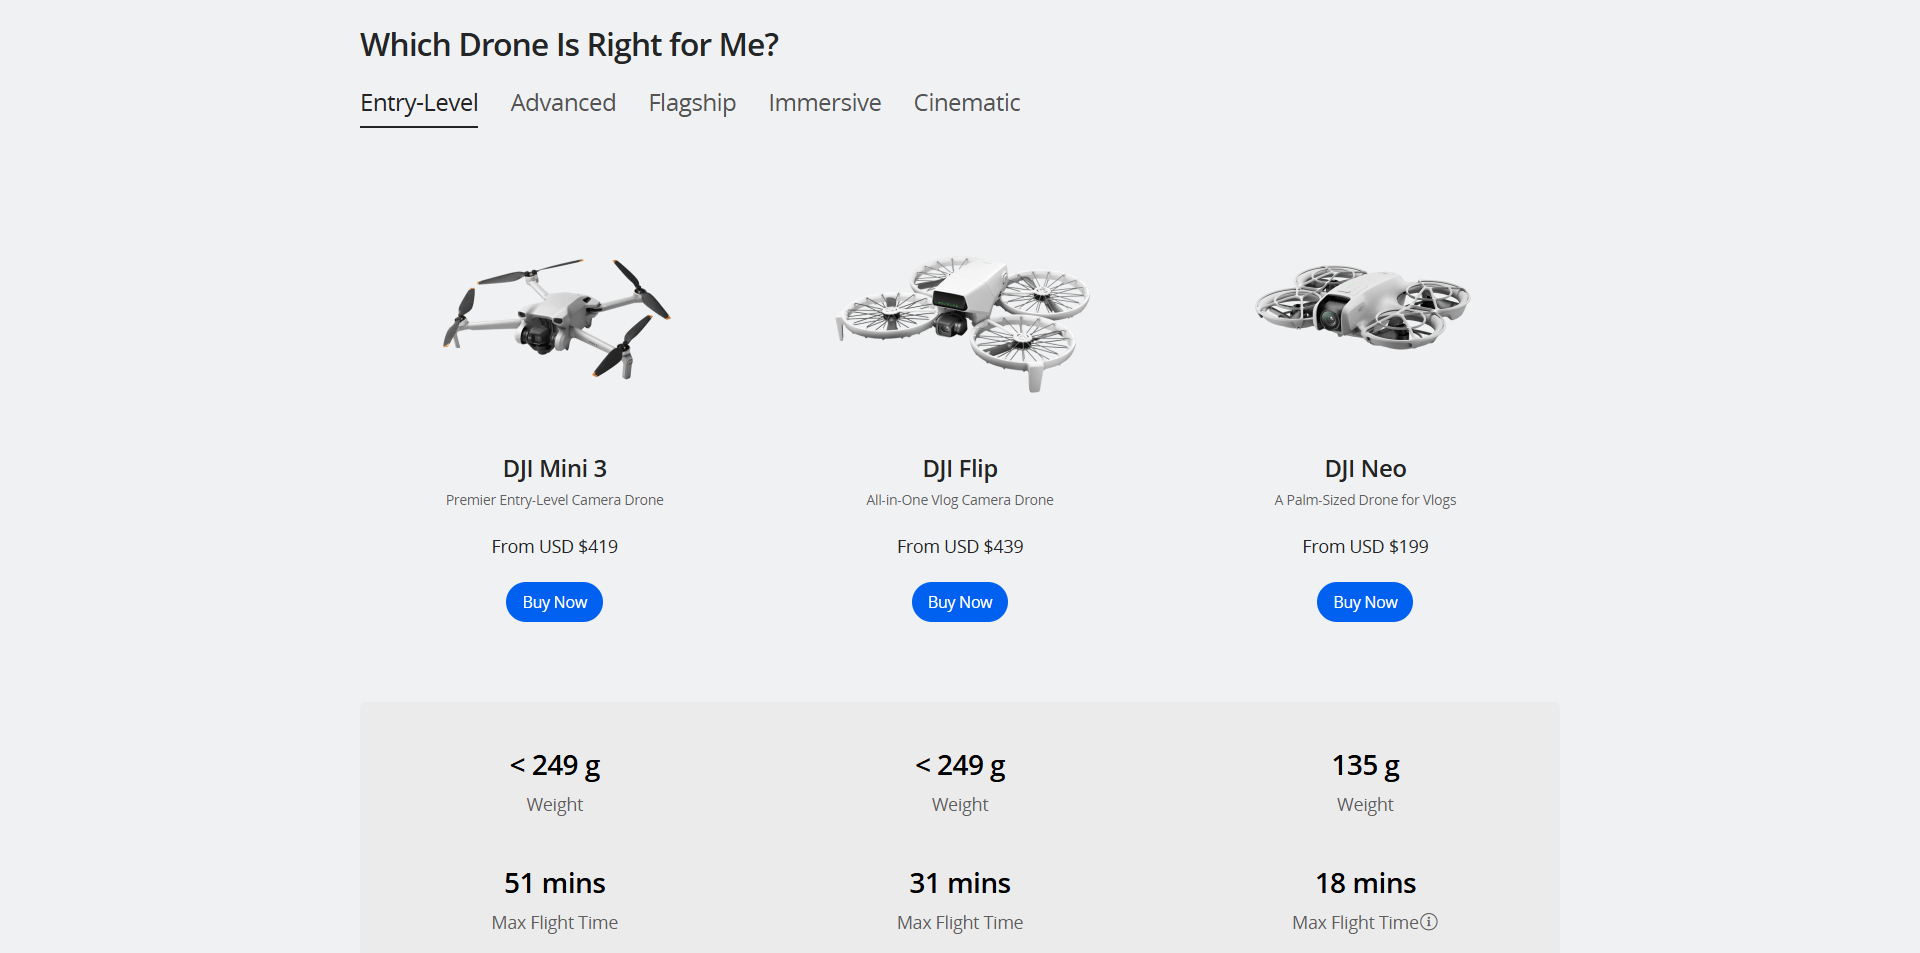Click the info icon beside Neo's Max Flight Time
1920x953 pixels.
tap(1428, 922)
